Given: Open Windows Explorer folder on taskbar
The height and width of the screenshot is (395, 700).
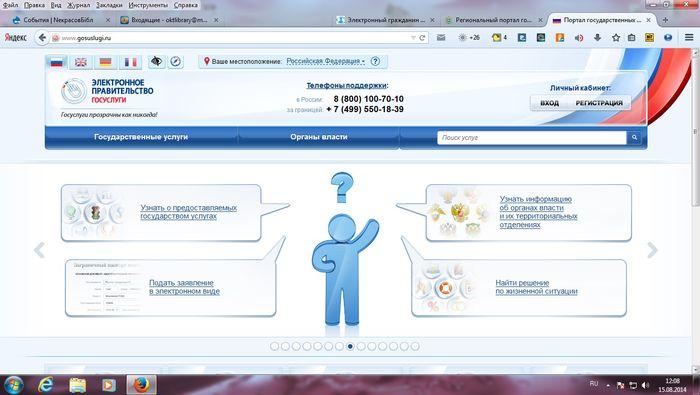Looking at the screenshot, I should click(x=77, y=385).
